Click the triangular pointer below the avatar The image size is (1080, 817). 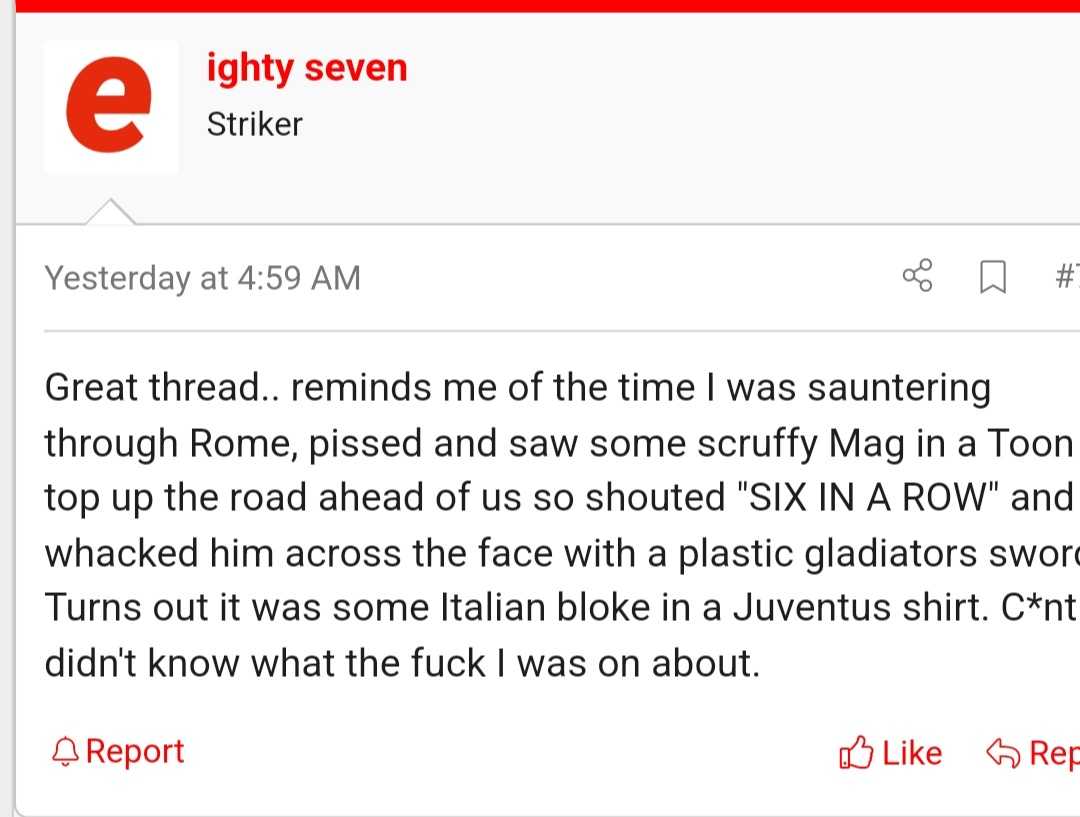tap(110, 211)
